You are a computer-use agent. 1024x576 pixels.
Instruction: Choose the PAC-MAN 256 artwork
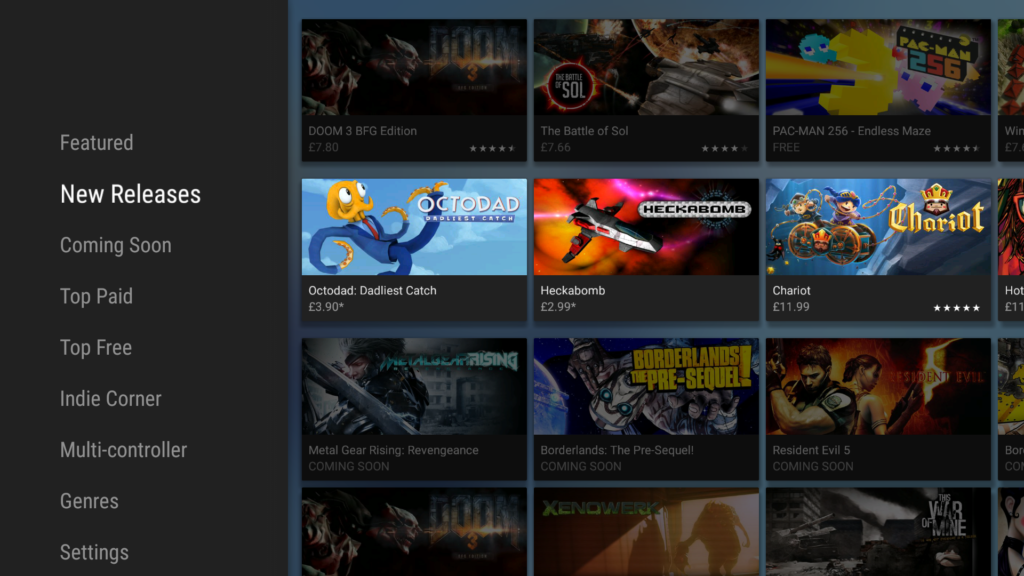tap(878, 68)
